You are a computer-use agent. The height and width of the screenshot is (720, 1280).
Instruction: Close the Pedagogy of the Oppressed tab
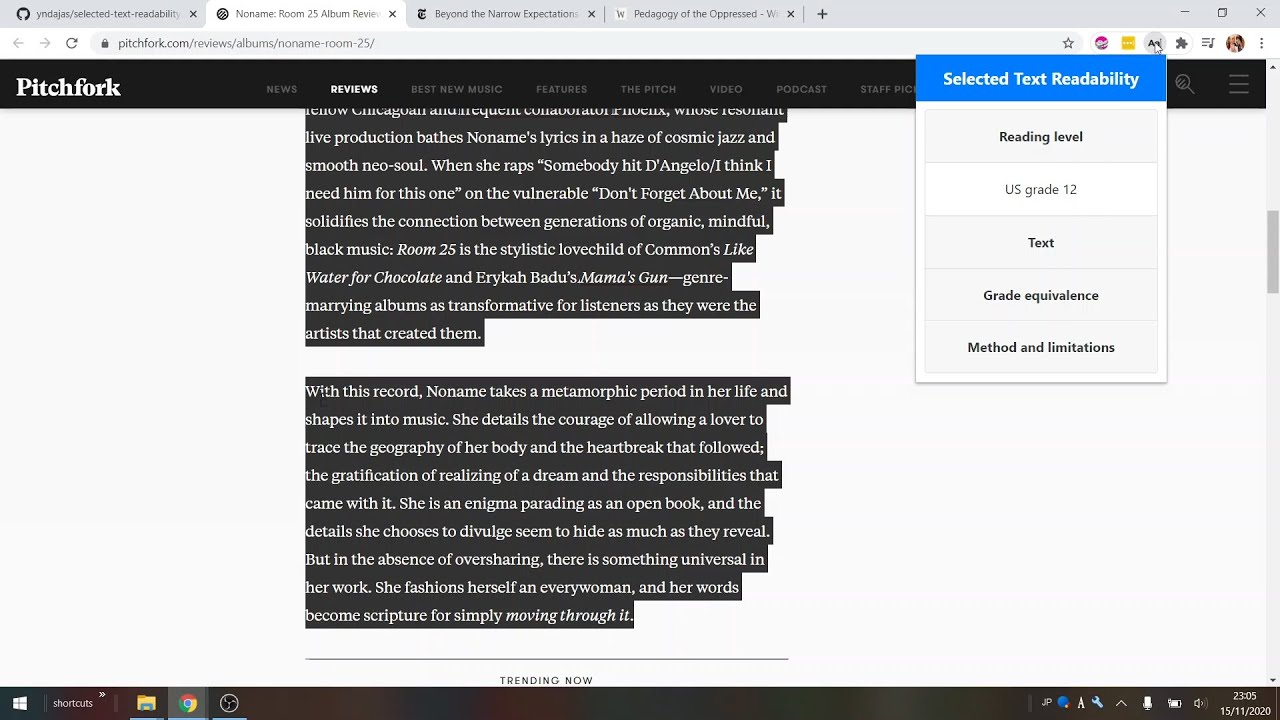(792, 14)
